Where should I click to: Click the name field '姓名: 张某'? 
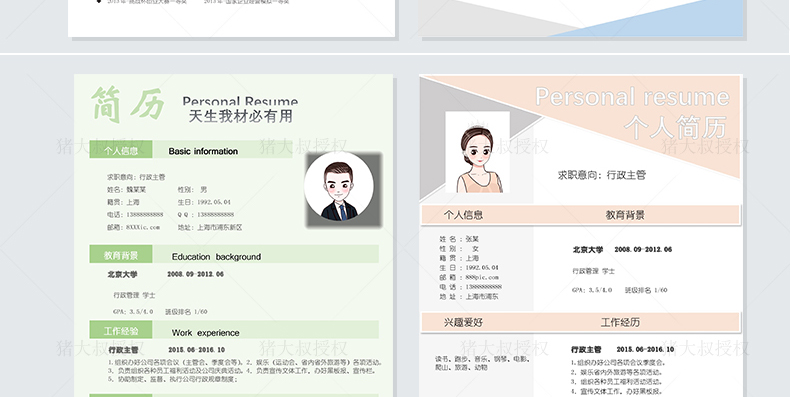point(459,239)
